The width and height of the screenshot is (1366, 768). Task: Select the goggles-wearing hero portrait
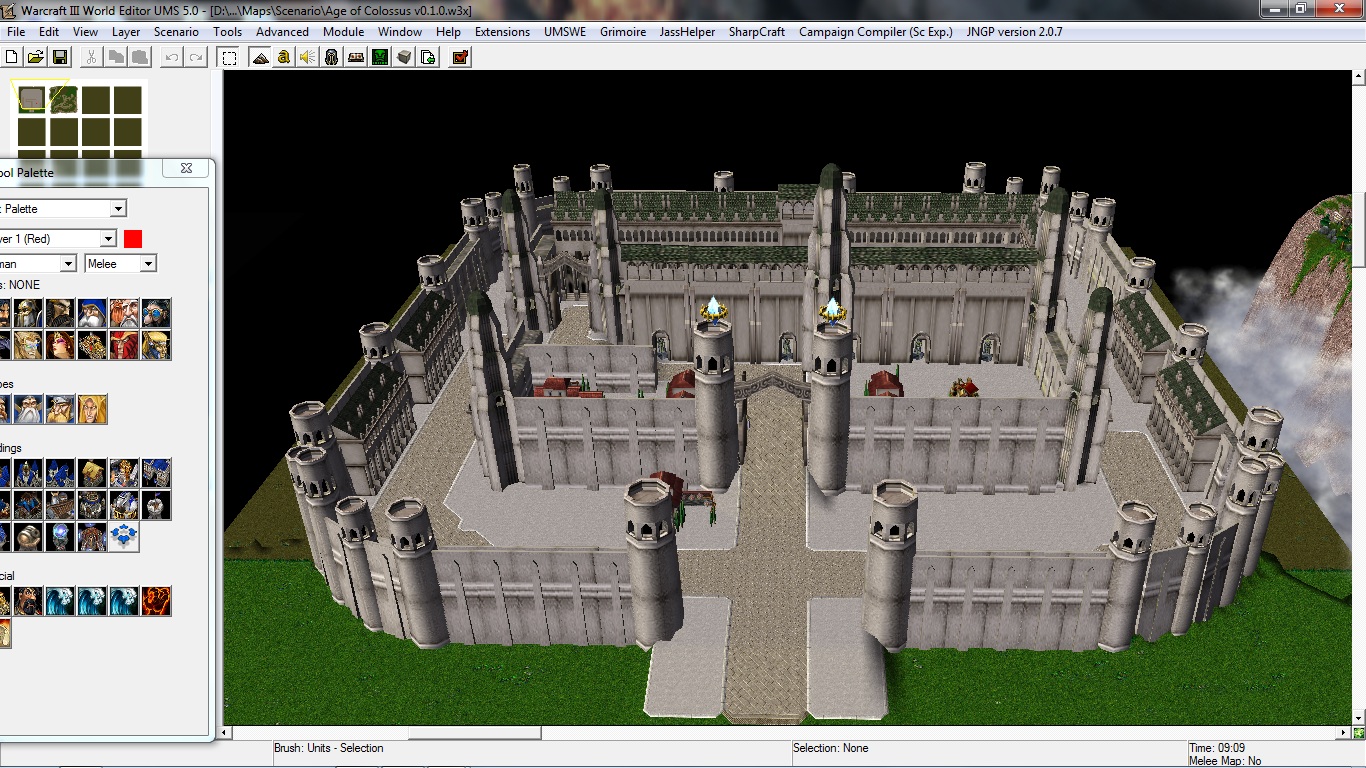coord(156,313)
